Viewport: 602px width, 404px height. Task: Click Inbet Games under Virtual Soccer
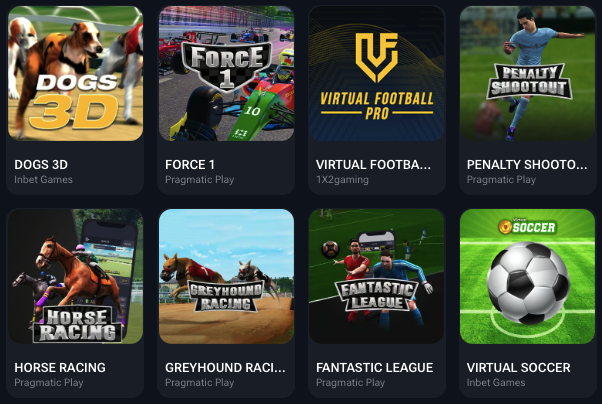[496, 382]
